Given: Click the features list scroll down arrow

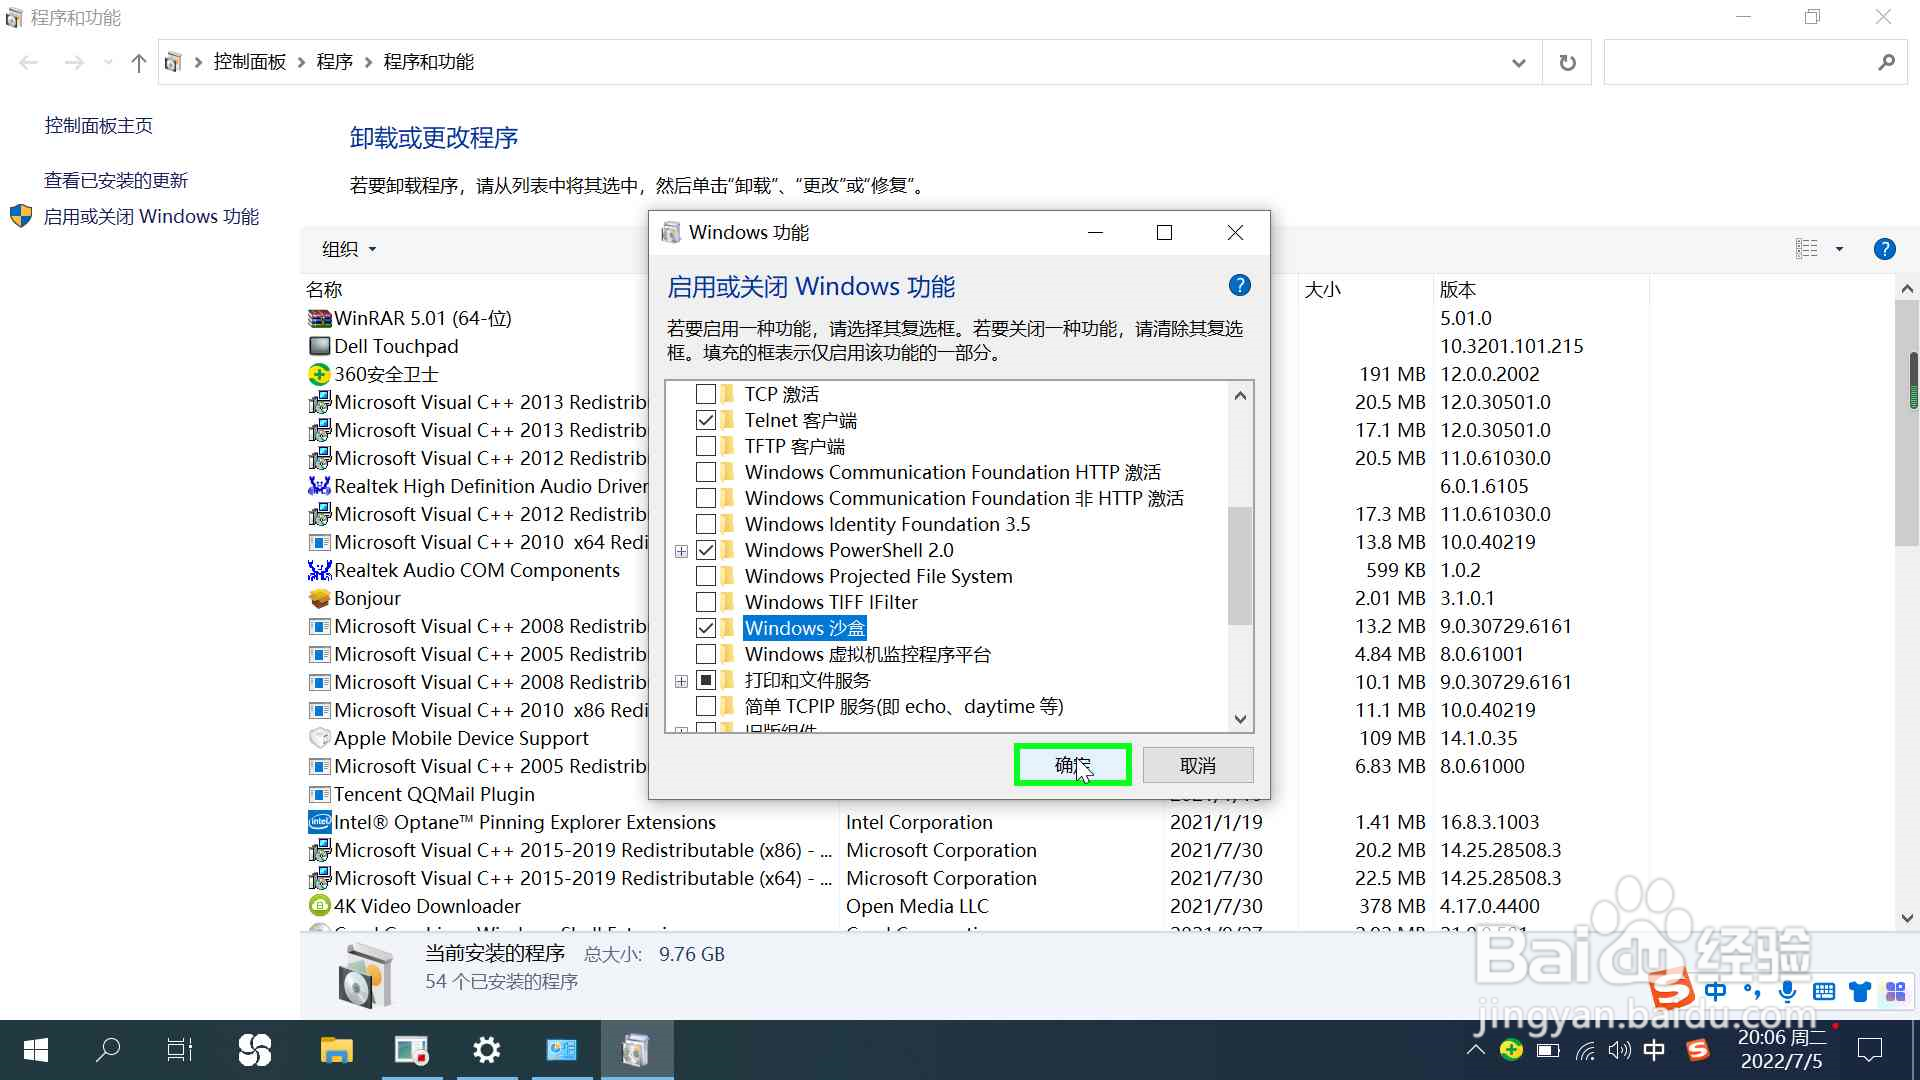Looking at the screenshot, I should (x=1240, y=719).
